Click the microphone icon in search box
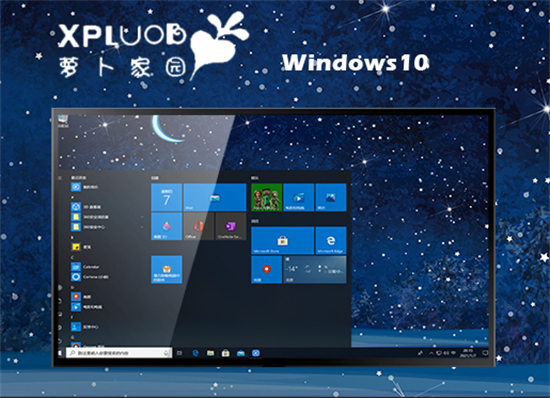Screen dimensions: 550x398 coord(167,353)
